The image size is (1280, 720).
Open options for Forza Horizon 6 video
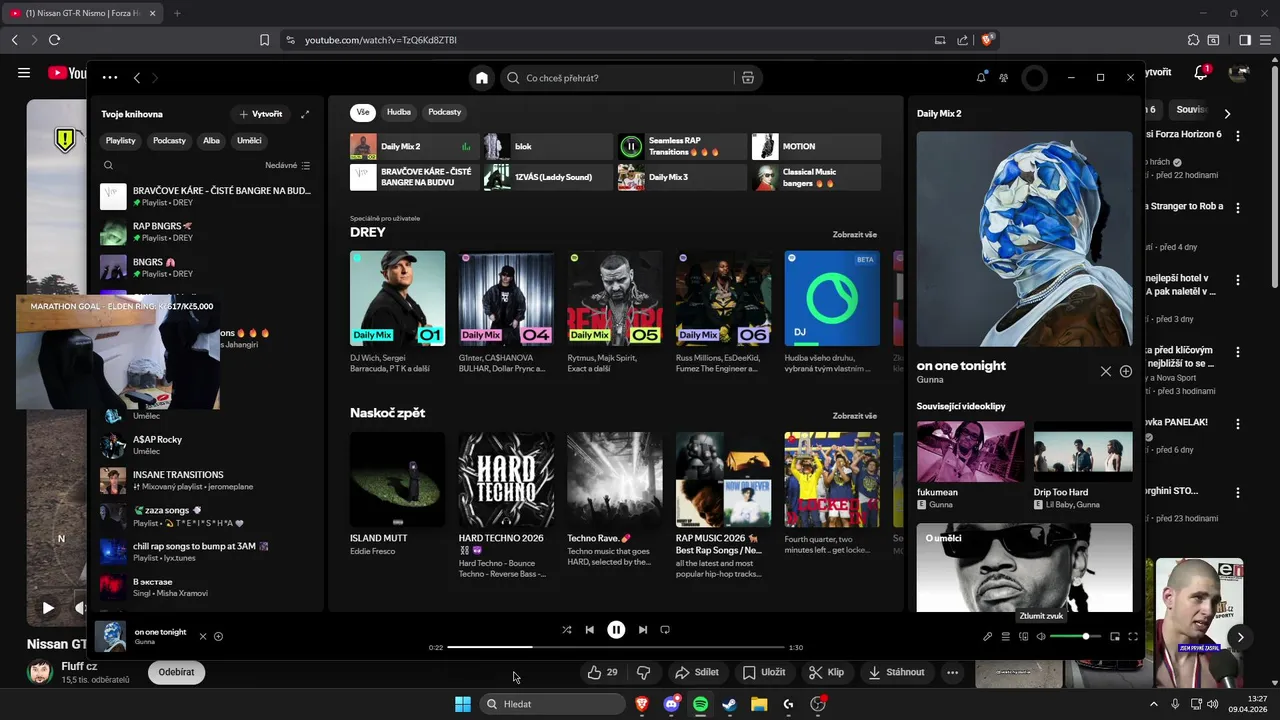click(1238, 135)
